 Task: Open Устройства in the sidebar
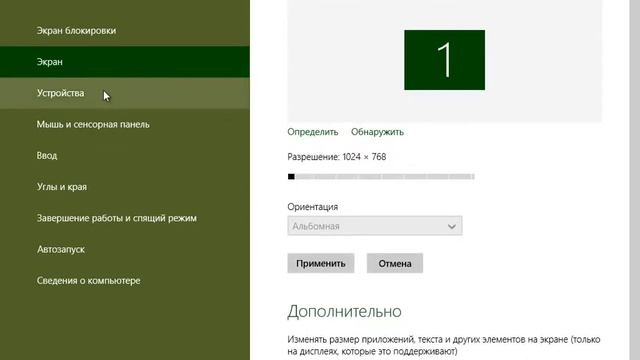(124, 93)
